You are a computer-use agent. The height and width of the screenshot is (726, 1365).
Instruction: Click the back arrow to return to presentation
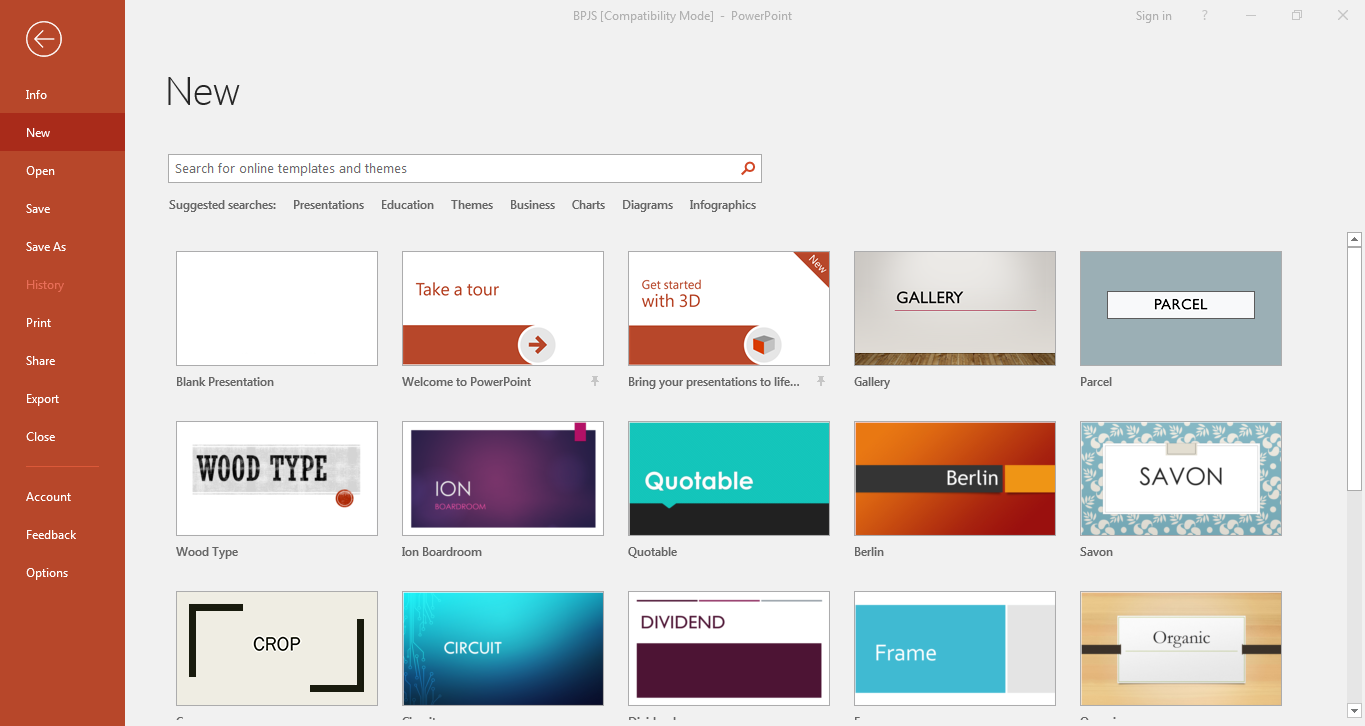click(44, 39)
